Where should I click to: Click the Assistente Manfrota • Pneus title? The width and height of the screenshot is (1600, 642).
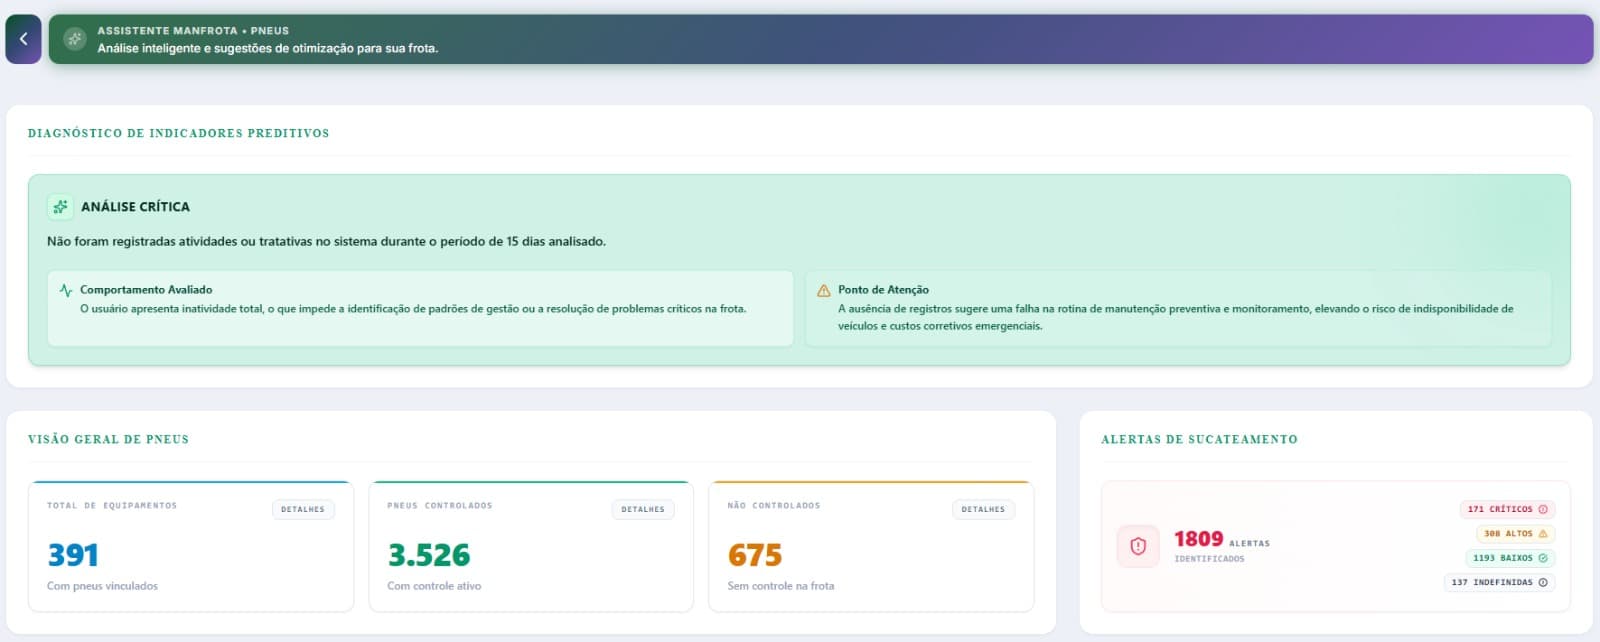pos(193,31)
